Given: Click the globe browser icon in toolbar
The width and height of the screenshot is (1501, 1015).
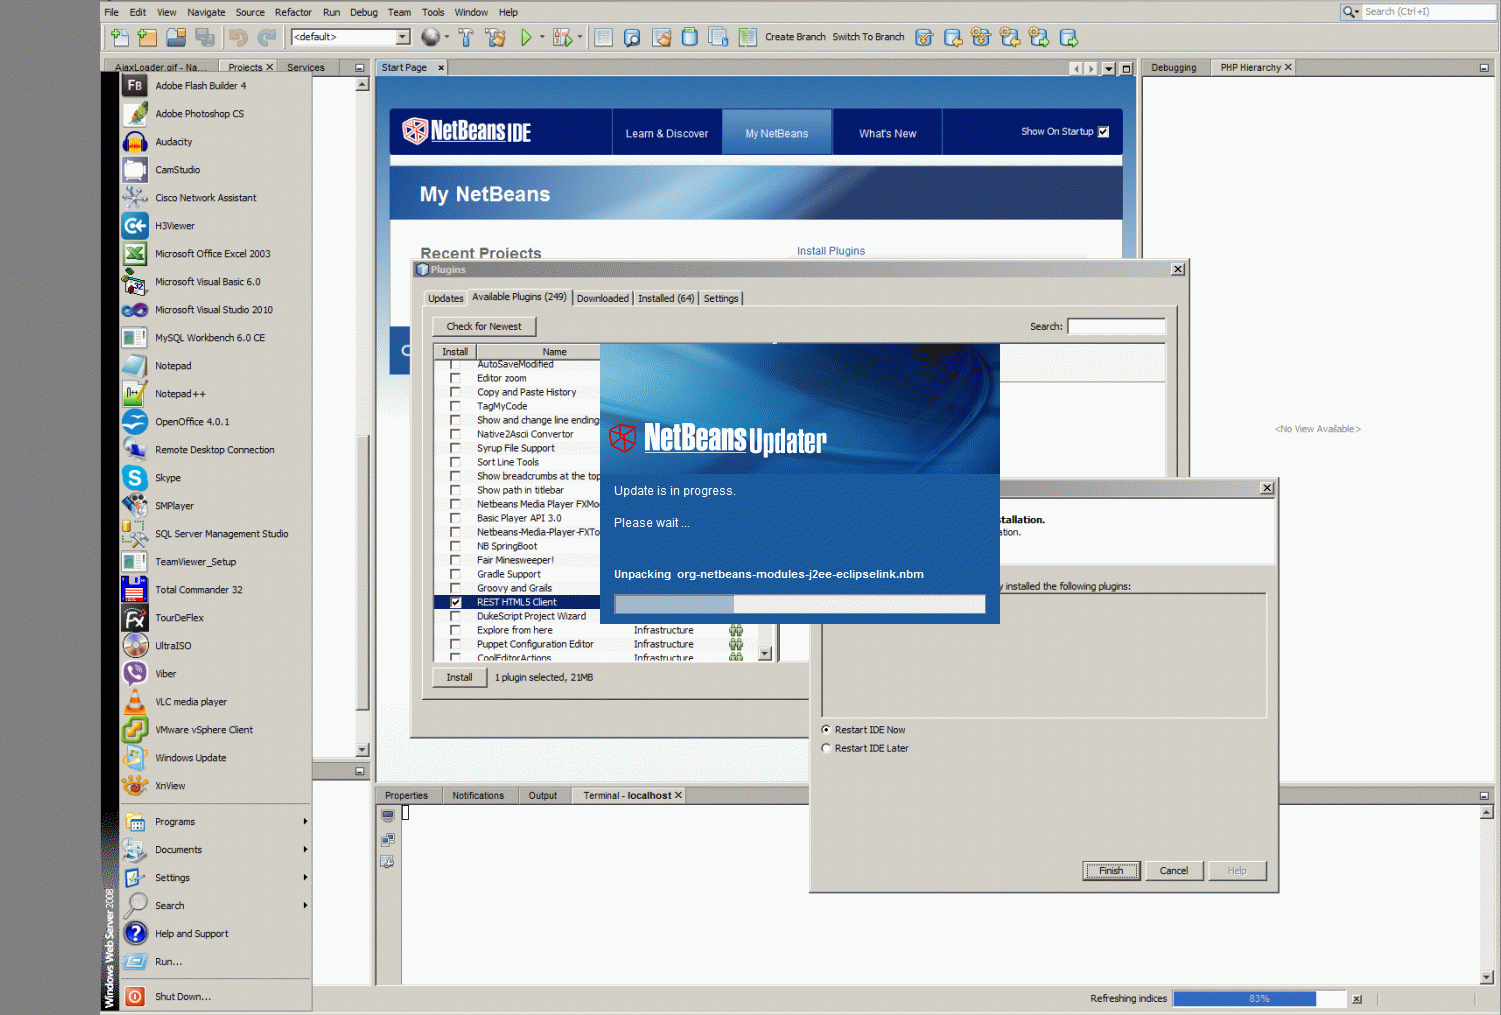Looking at the screenshot, I should coord(431,37).
